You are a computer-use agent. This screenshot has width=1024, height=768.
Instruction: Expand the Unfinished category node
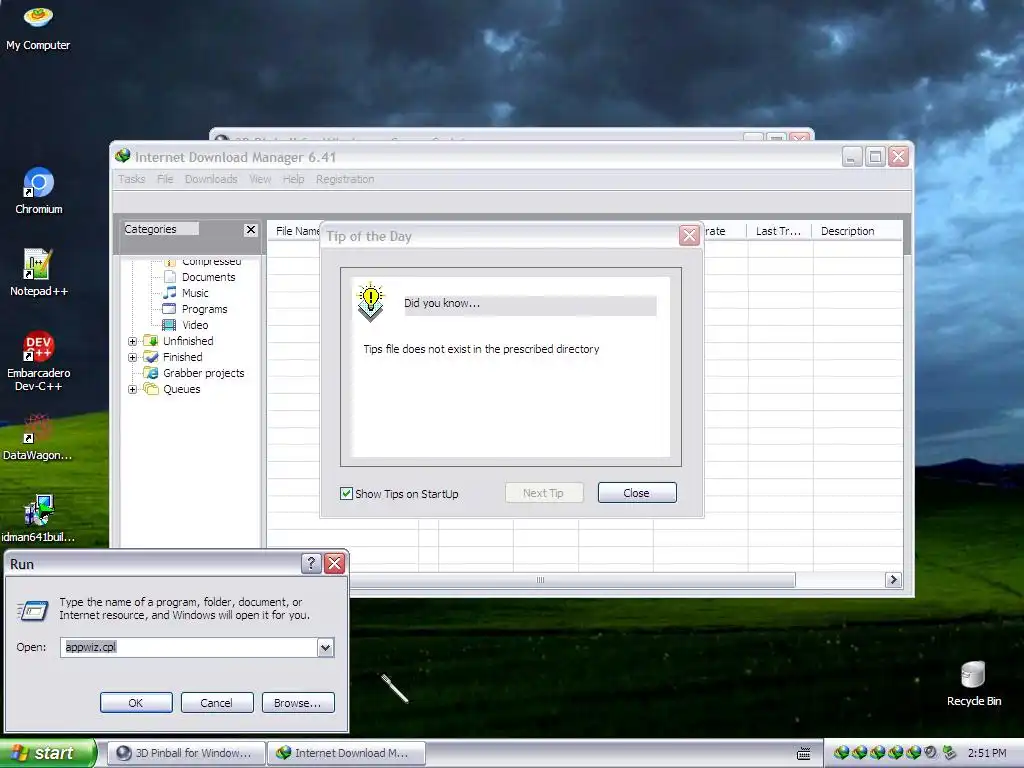[x=133, y=341]
